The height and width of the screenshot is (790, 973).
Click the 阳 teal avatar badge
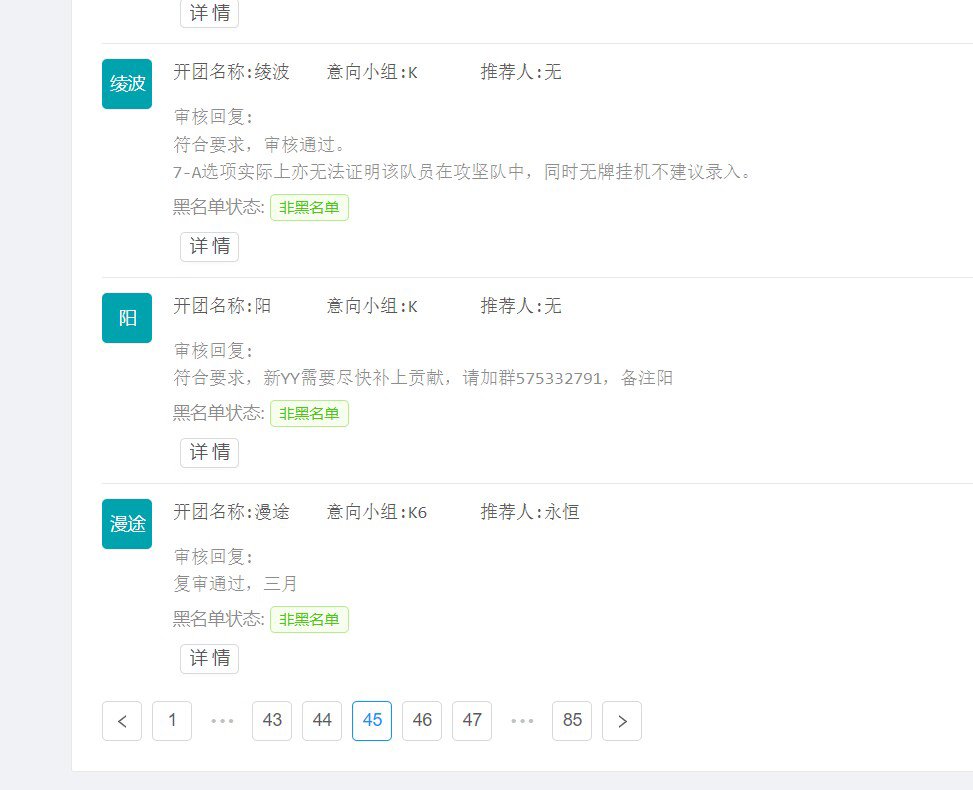[x=127, y=318]
